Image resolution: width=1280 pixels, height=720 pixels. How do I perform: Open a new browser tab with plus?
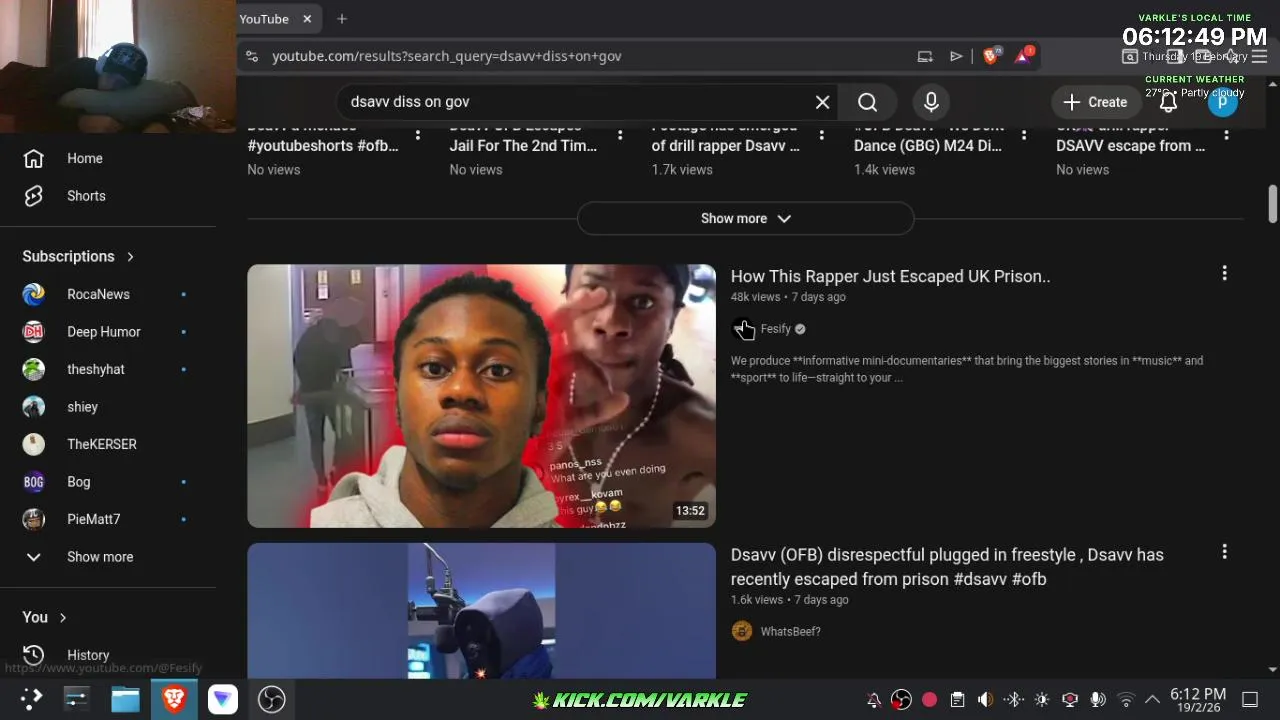pos(342,19)
